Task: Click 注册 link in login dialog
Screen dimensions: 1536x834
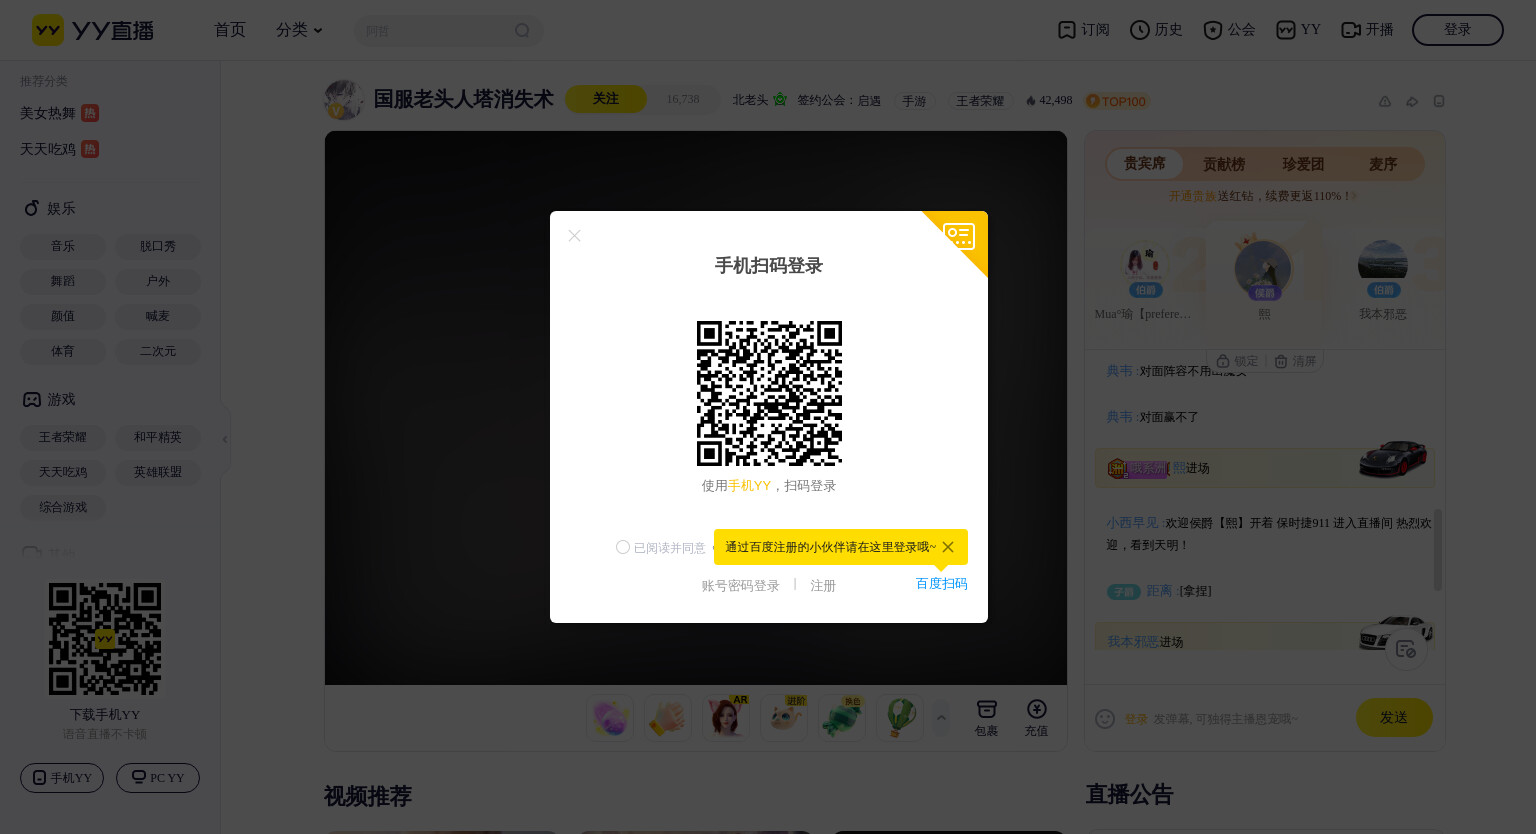Action: (823, 586)
